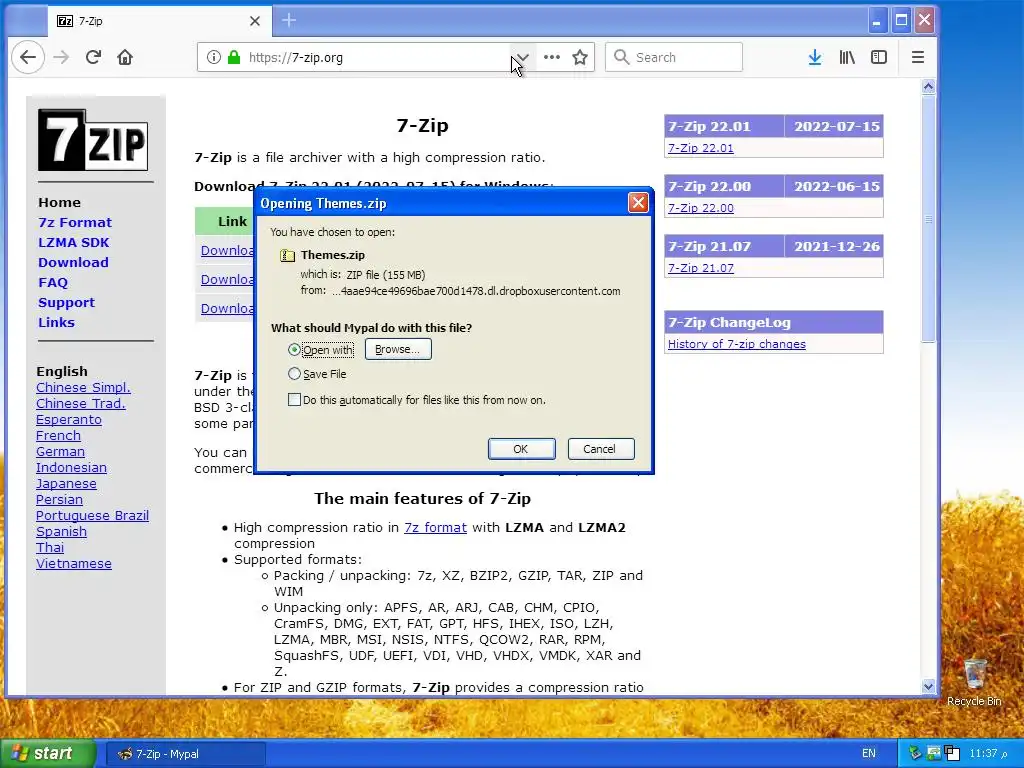
Task: Open the Windows Start menu
Action: pos(47,754)
